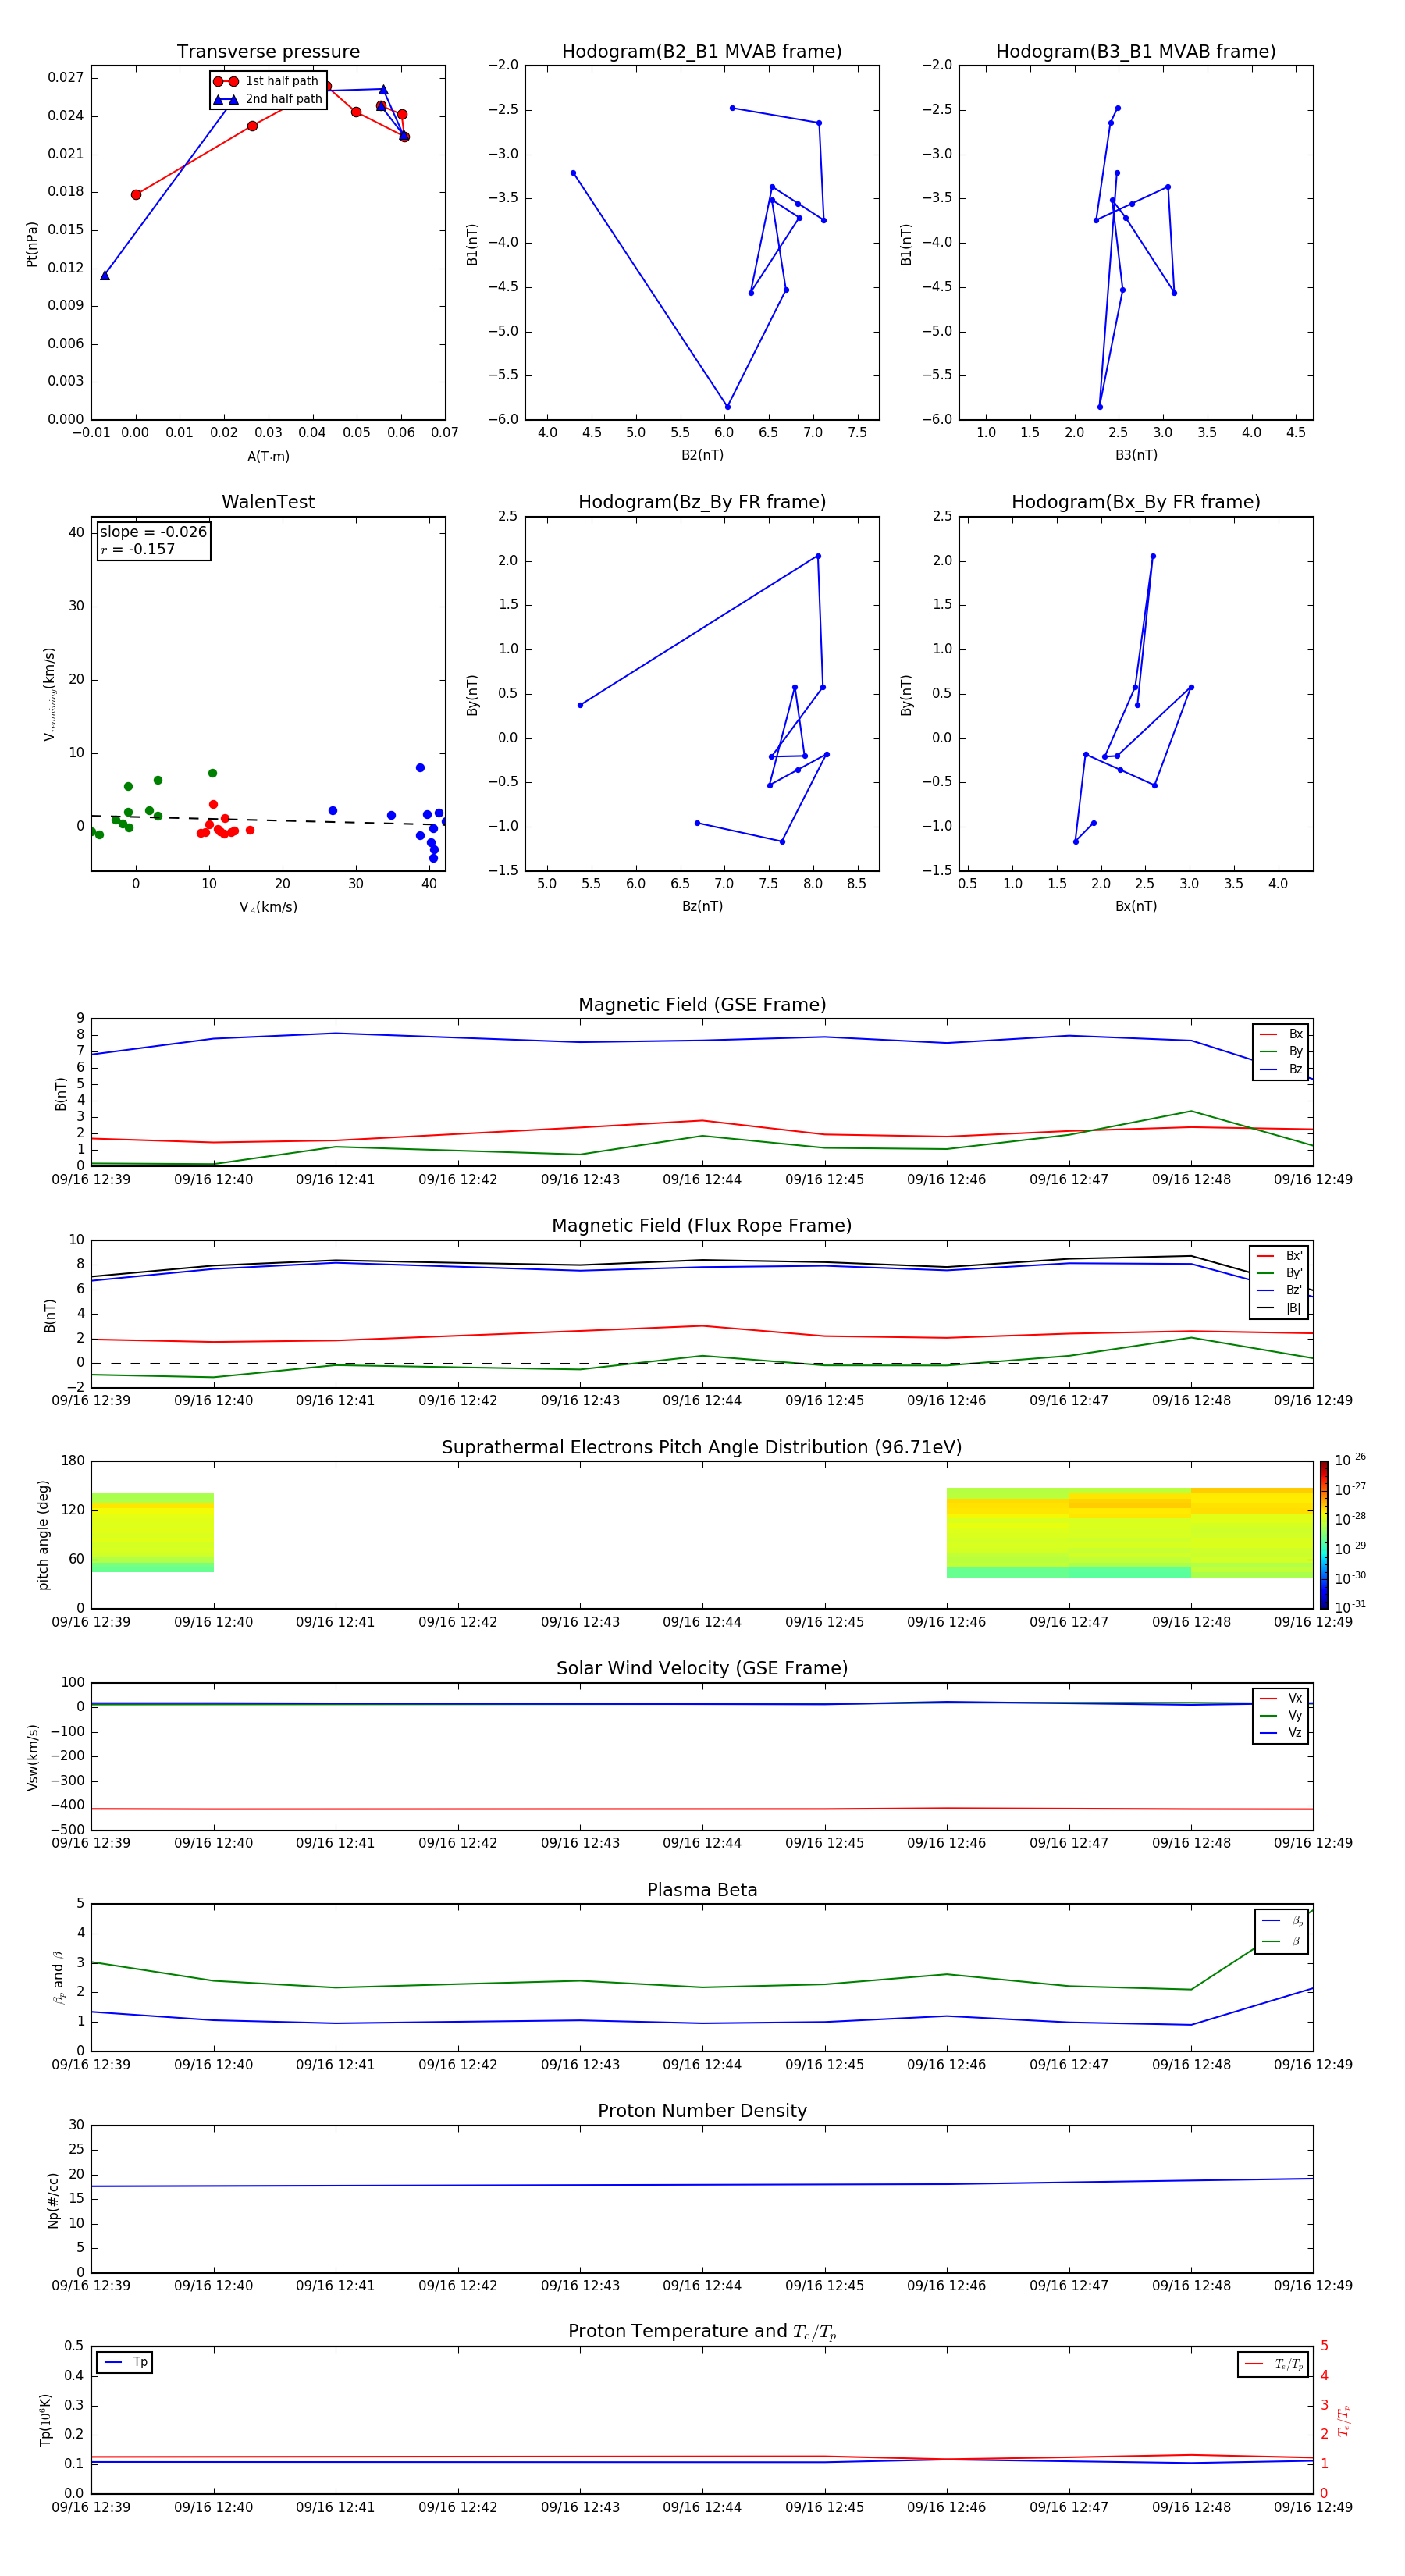Image resolution: width=1405 pixels, height=2576 pixels.
Task: Click the 'pitch angle (deg)' axis label
Action: pos(43,1535)
